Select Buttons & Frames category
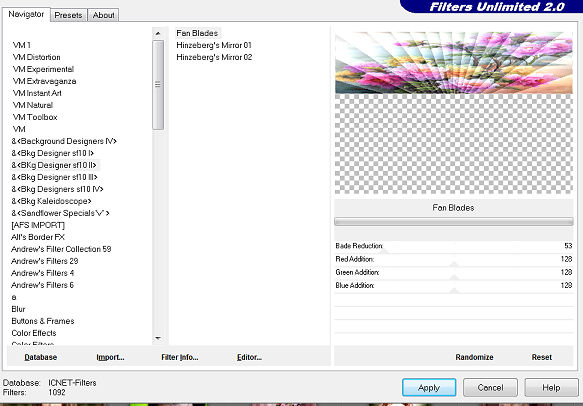The image size is (583, 406). [x=43, y=321]
